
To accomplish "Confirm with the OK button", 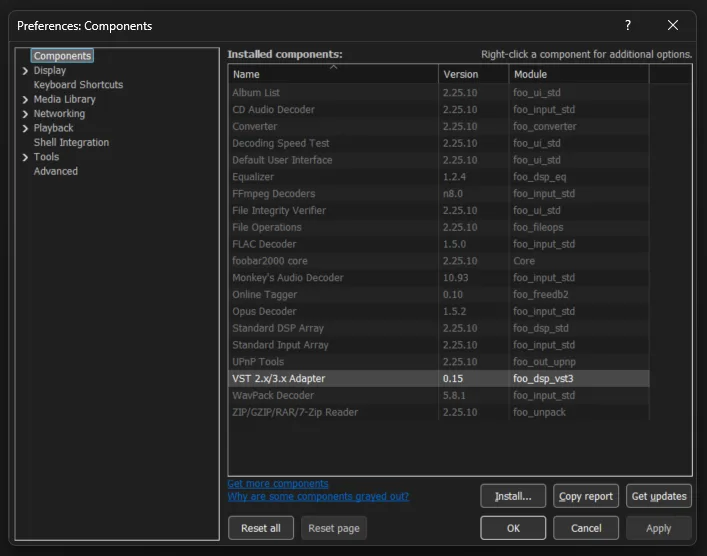I will click(513, 528).
